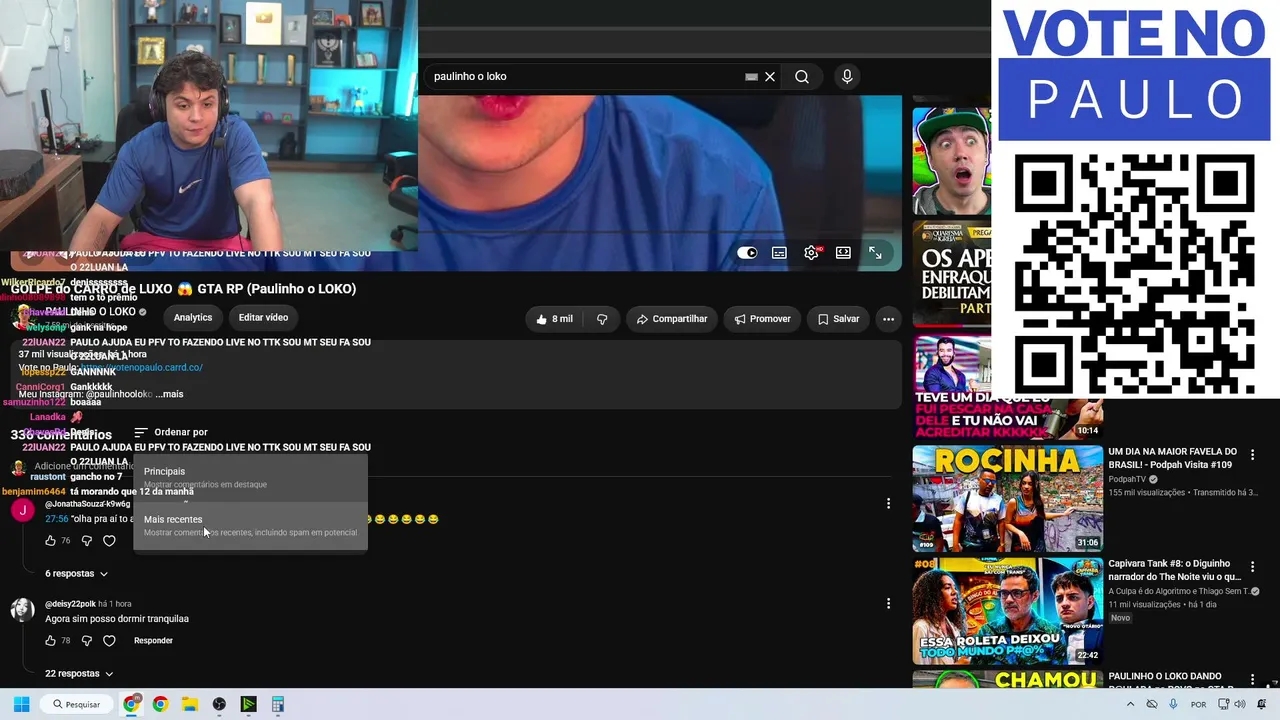Give a heart to the JonathaSouza comment
The image size is (1280, 720).
click(110, 541)
